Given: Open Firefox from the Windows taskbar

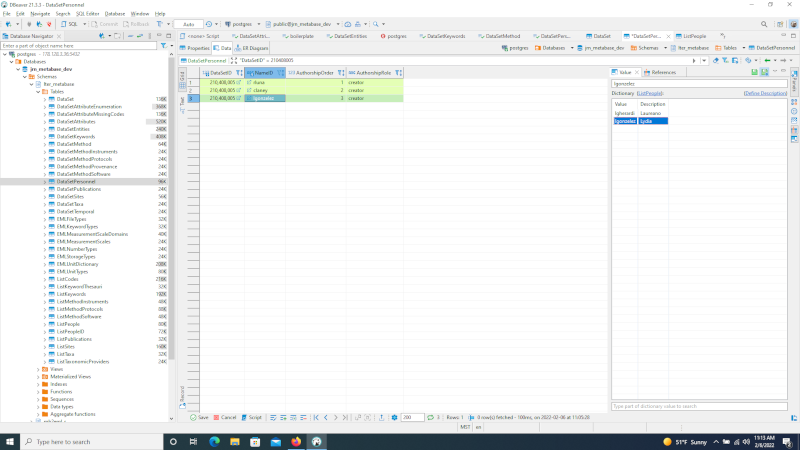Looking at the screenshot, I should pyautogui.click(x=296, y=441).
